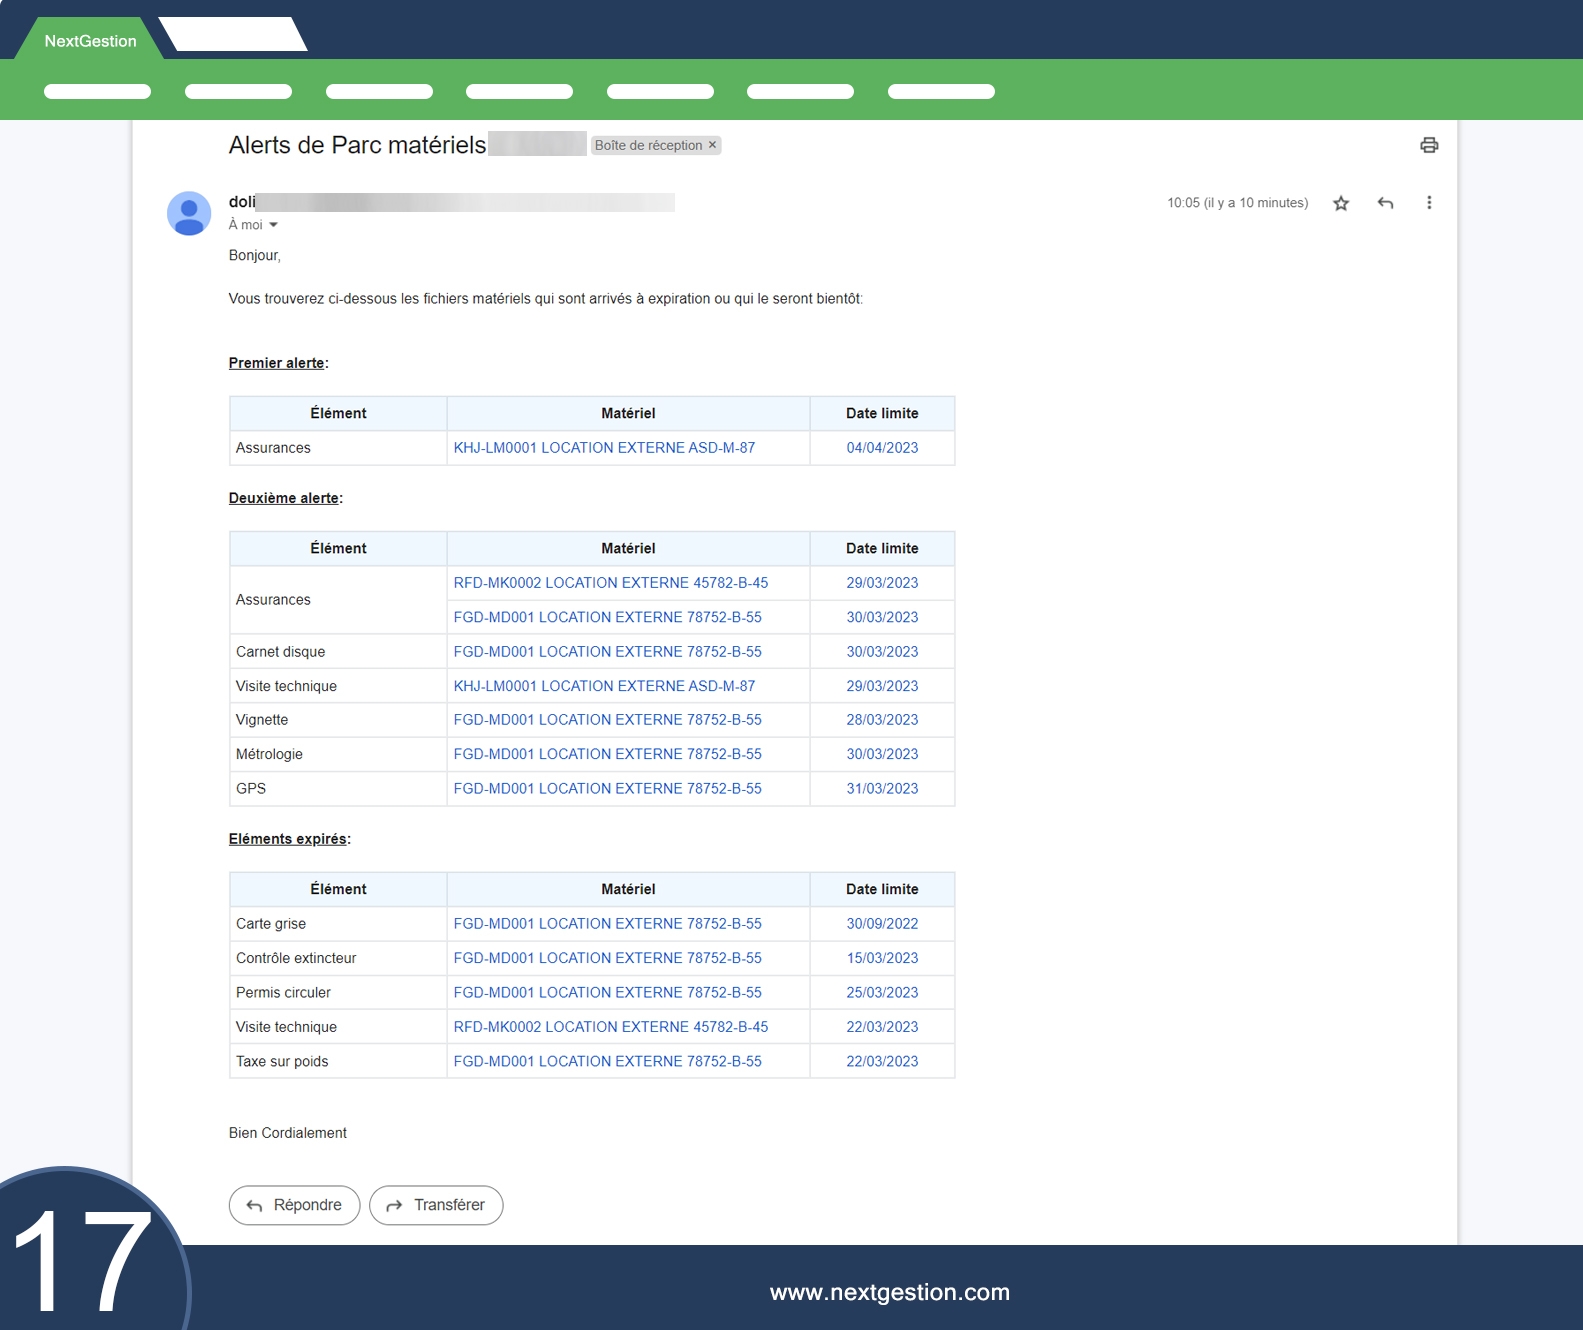
Task: Click the sender profile avatar
Action: click(189, 213)
